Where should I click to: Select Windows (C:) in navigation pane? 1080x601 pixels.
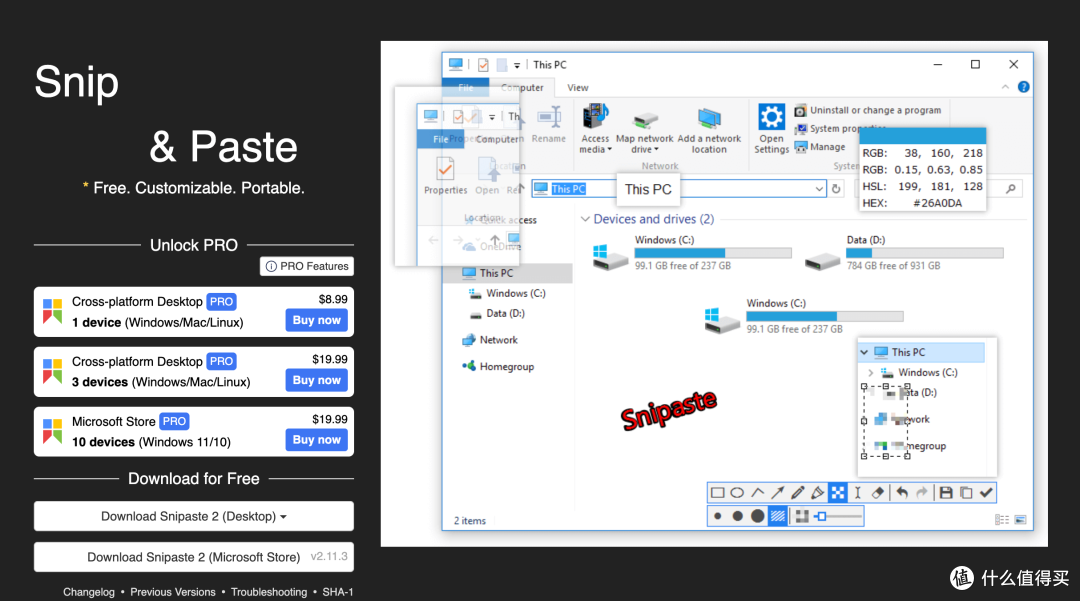pos(507,293)
